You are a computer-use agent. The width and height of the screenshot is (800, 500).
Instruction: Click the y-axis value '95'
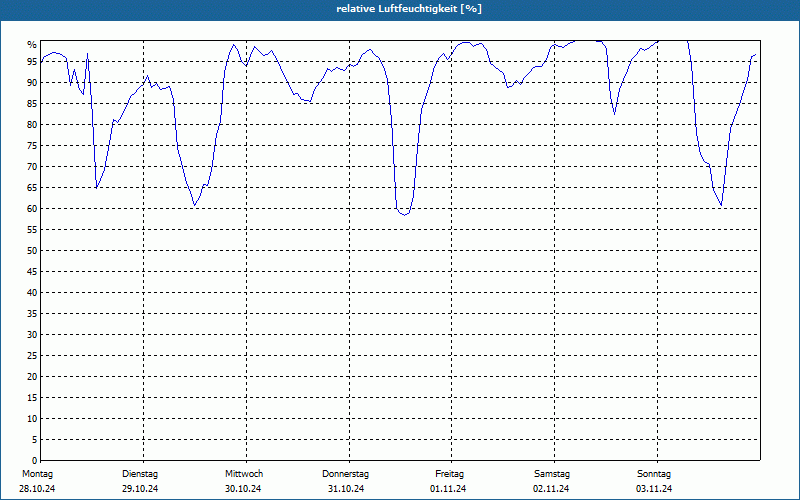(x=32, y=62)
